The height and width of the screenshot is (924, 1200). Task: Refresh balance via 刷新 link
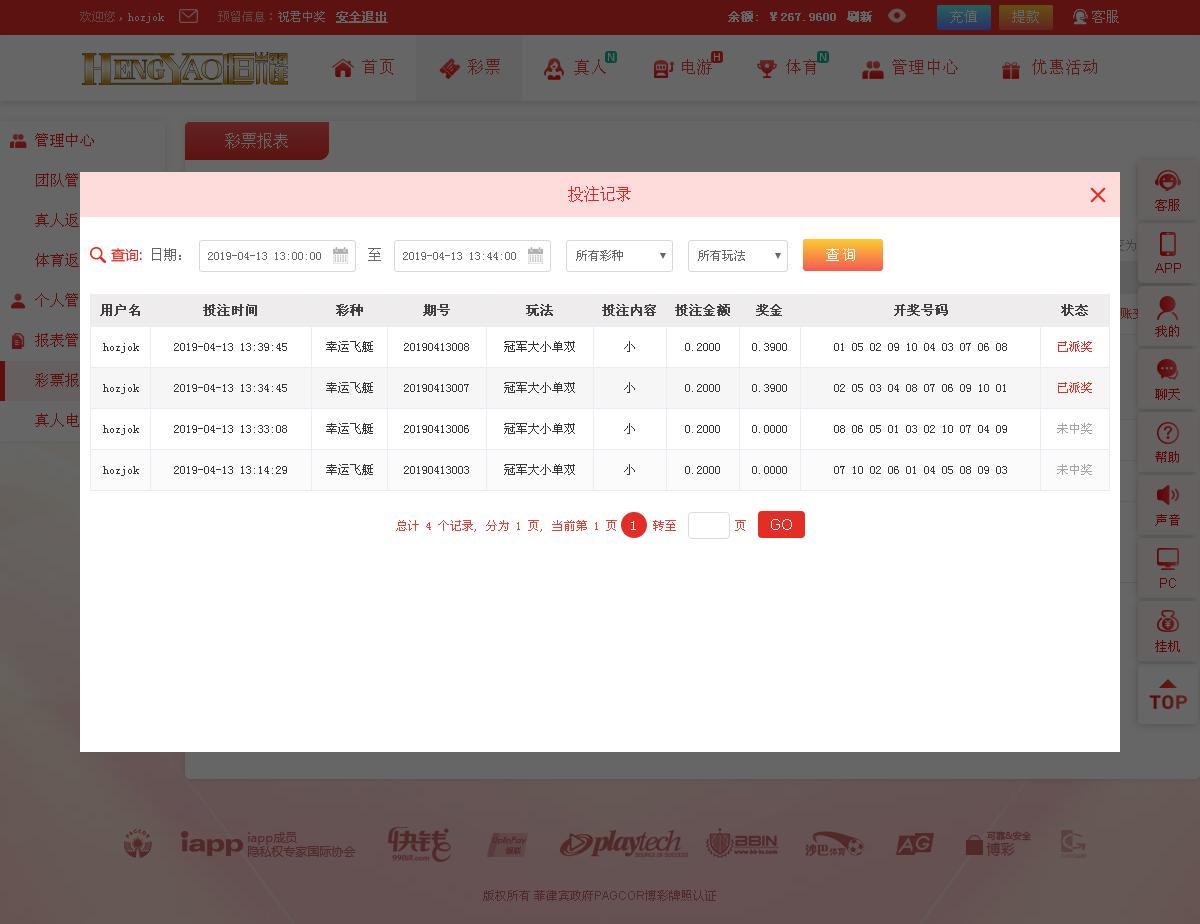pos(859,17)
